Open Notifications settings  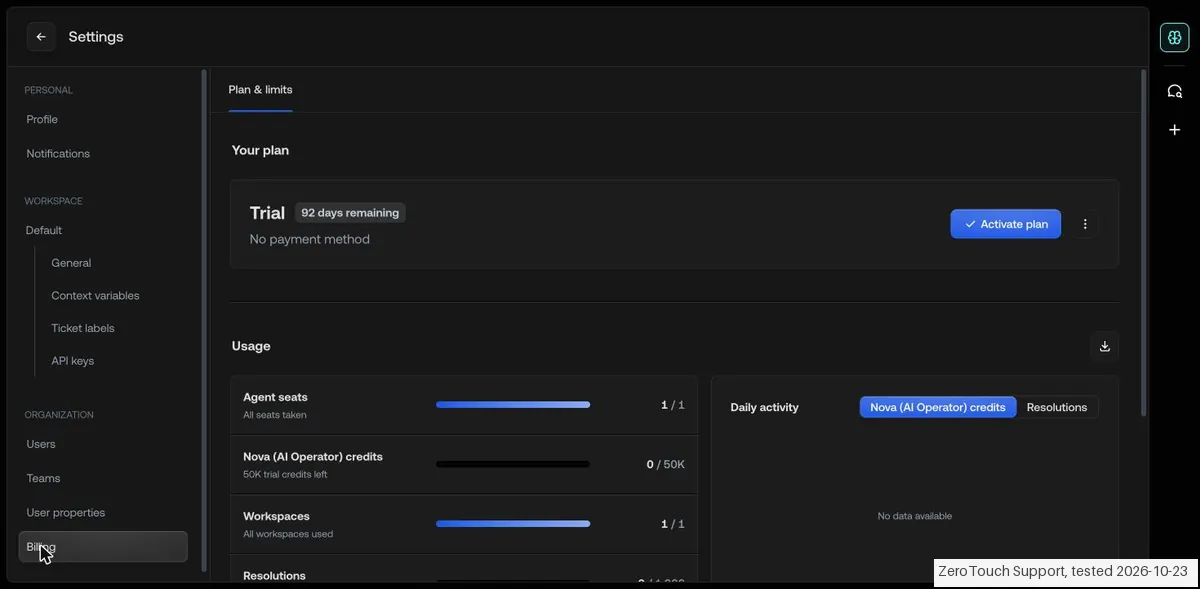click(x=58, y=153)
